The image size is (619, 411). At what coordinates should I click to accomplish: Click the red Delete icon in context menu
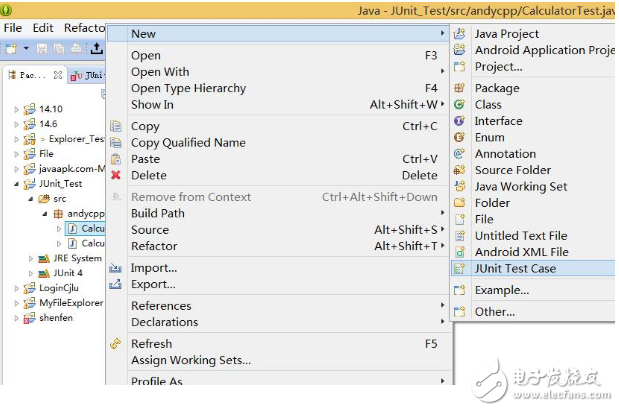click(x=116, y=175)
